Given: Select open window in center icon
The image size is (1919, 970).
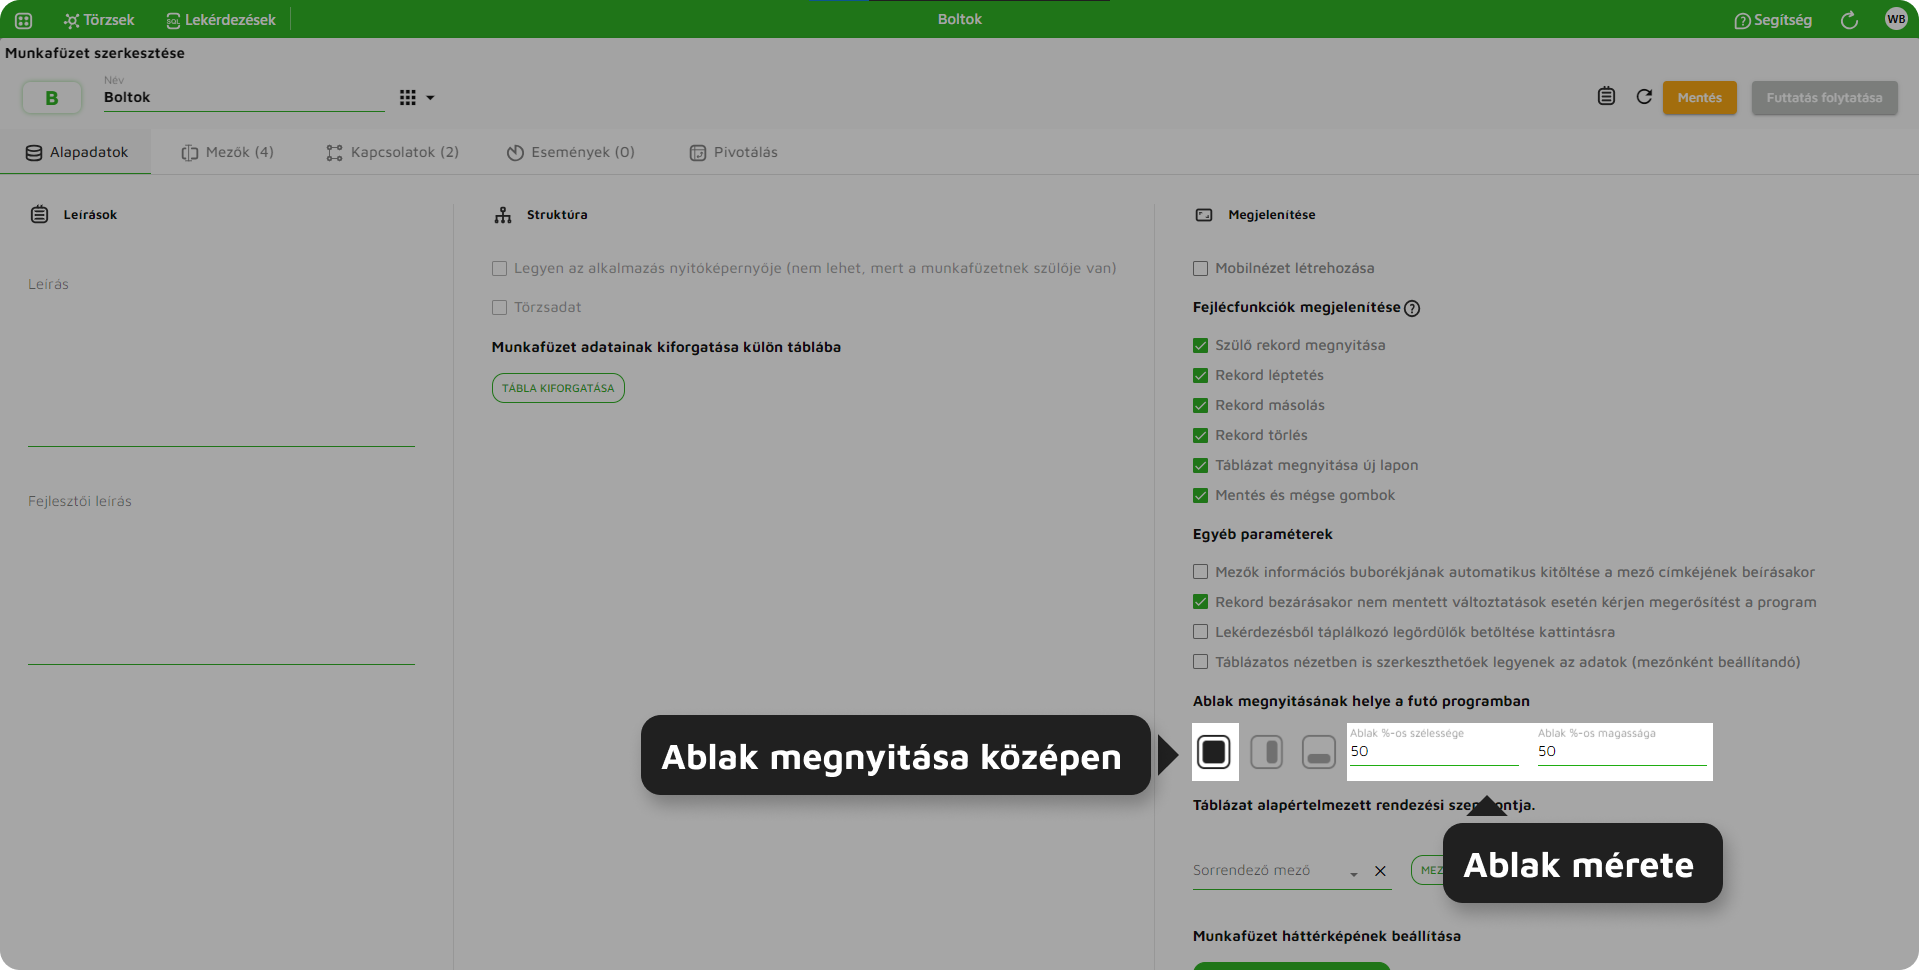Looking at the screenshot, I should tap(1214, 752).
